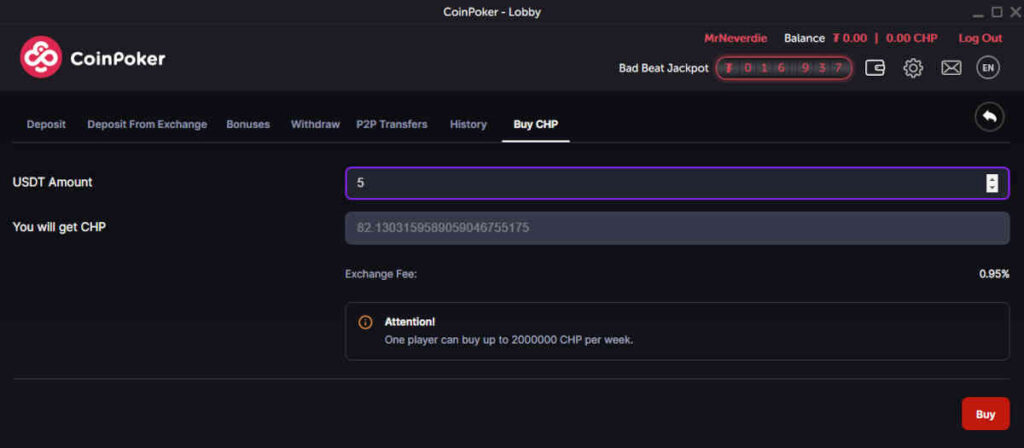
Task: Open the messages envelope icon
Action: coord(951,68)
